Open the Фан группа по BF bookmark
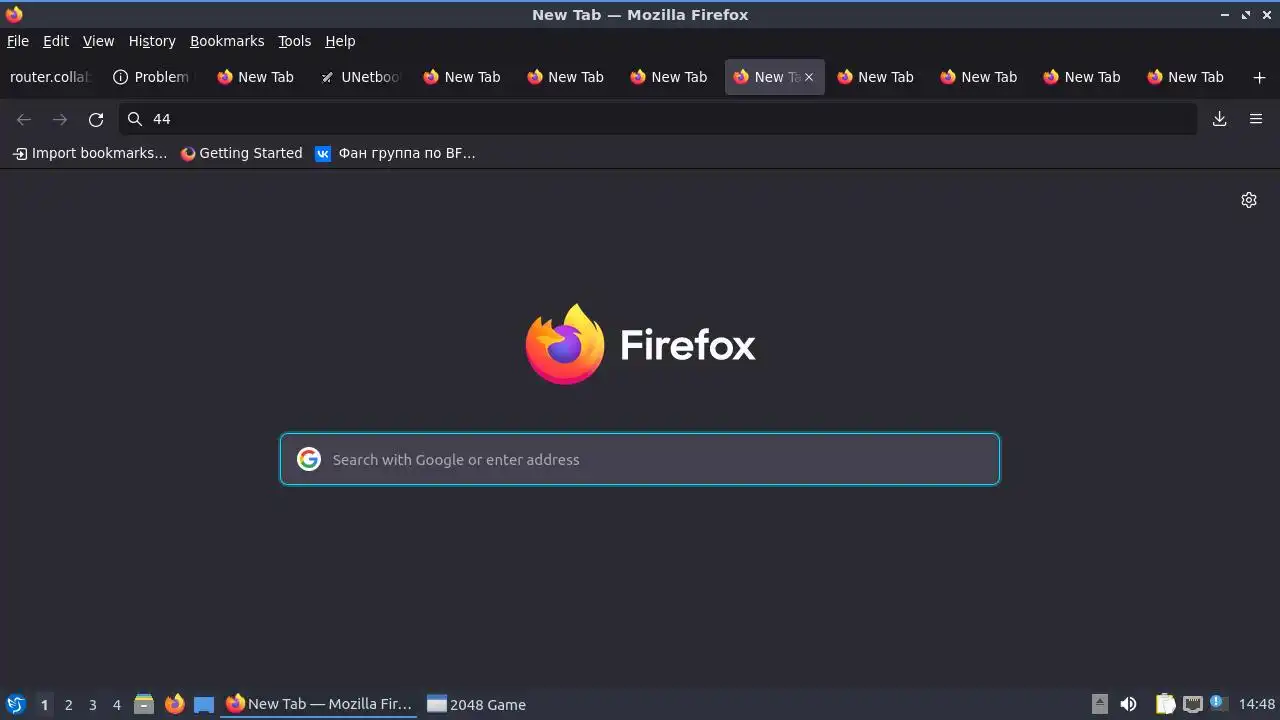 pyautogui.click(x=395, y=153)
